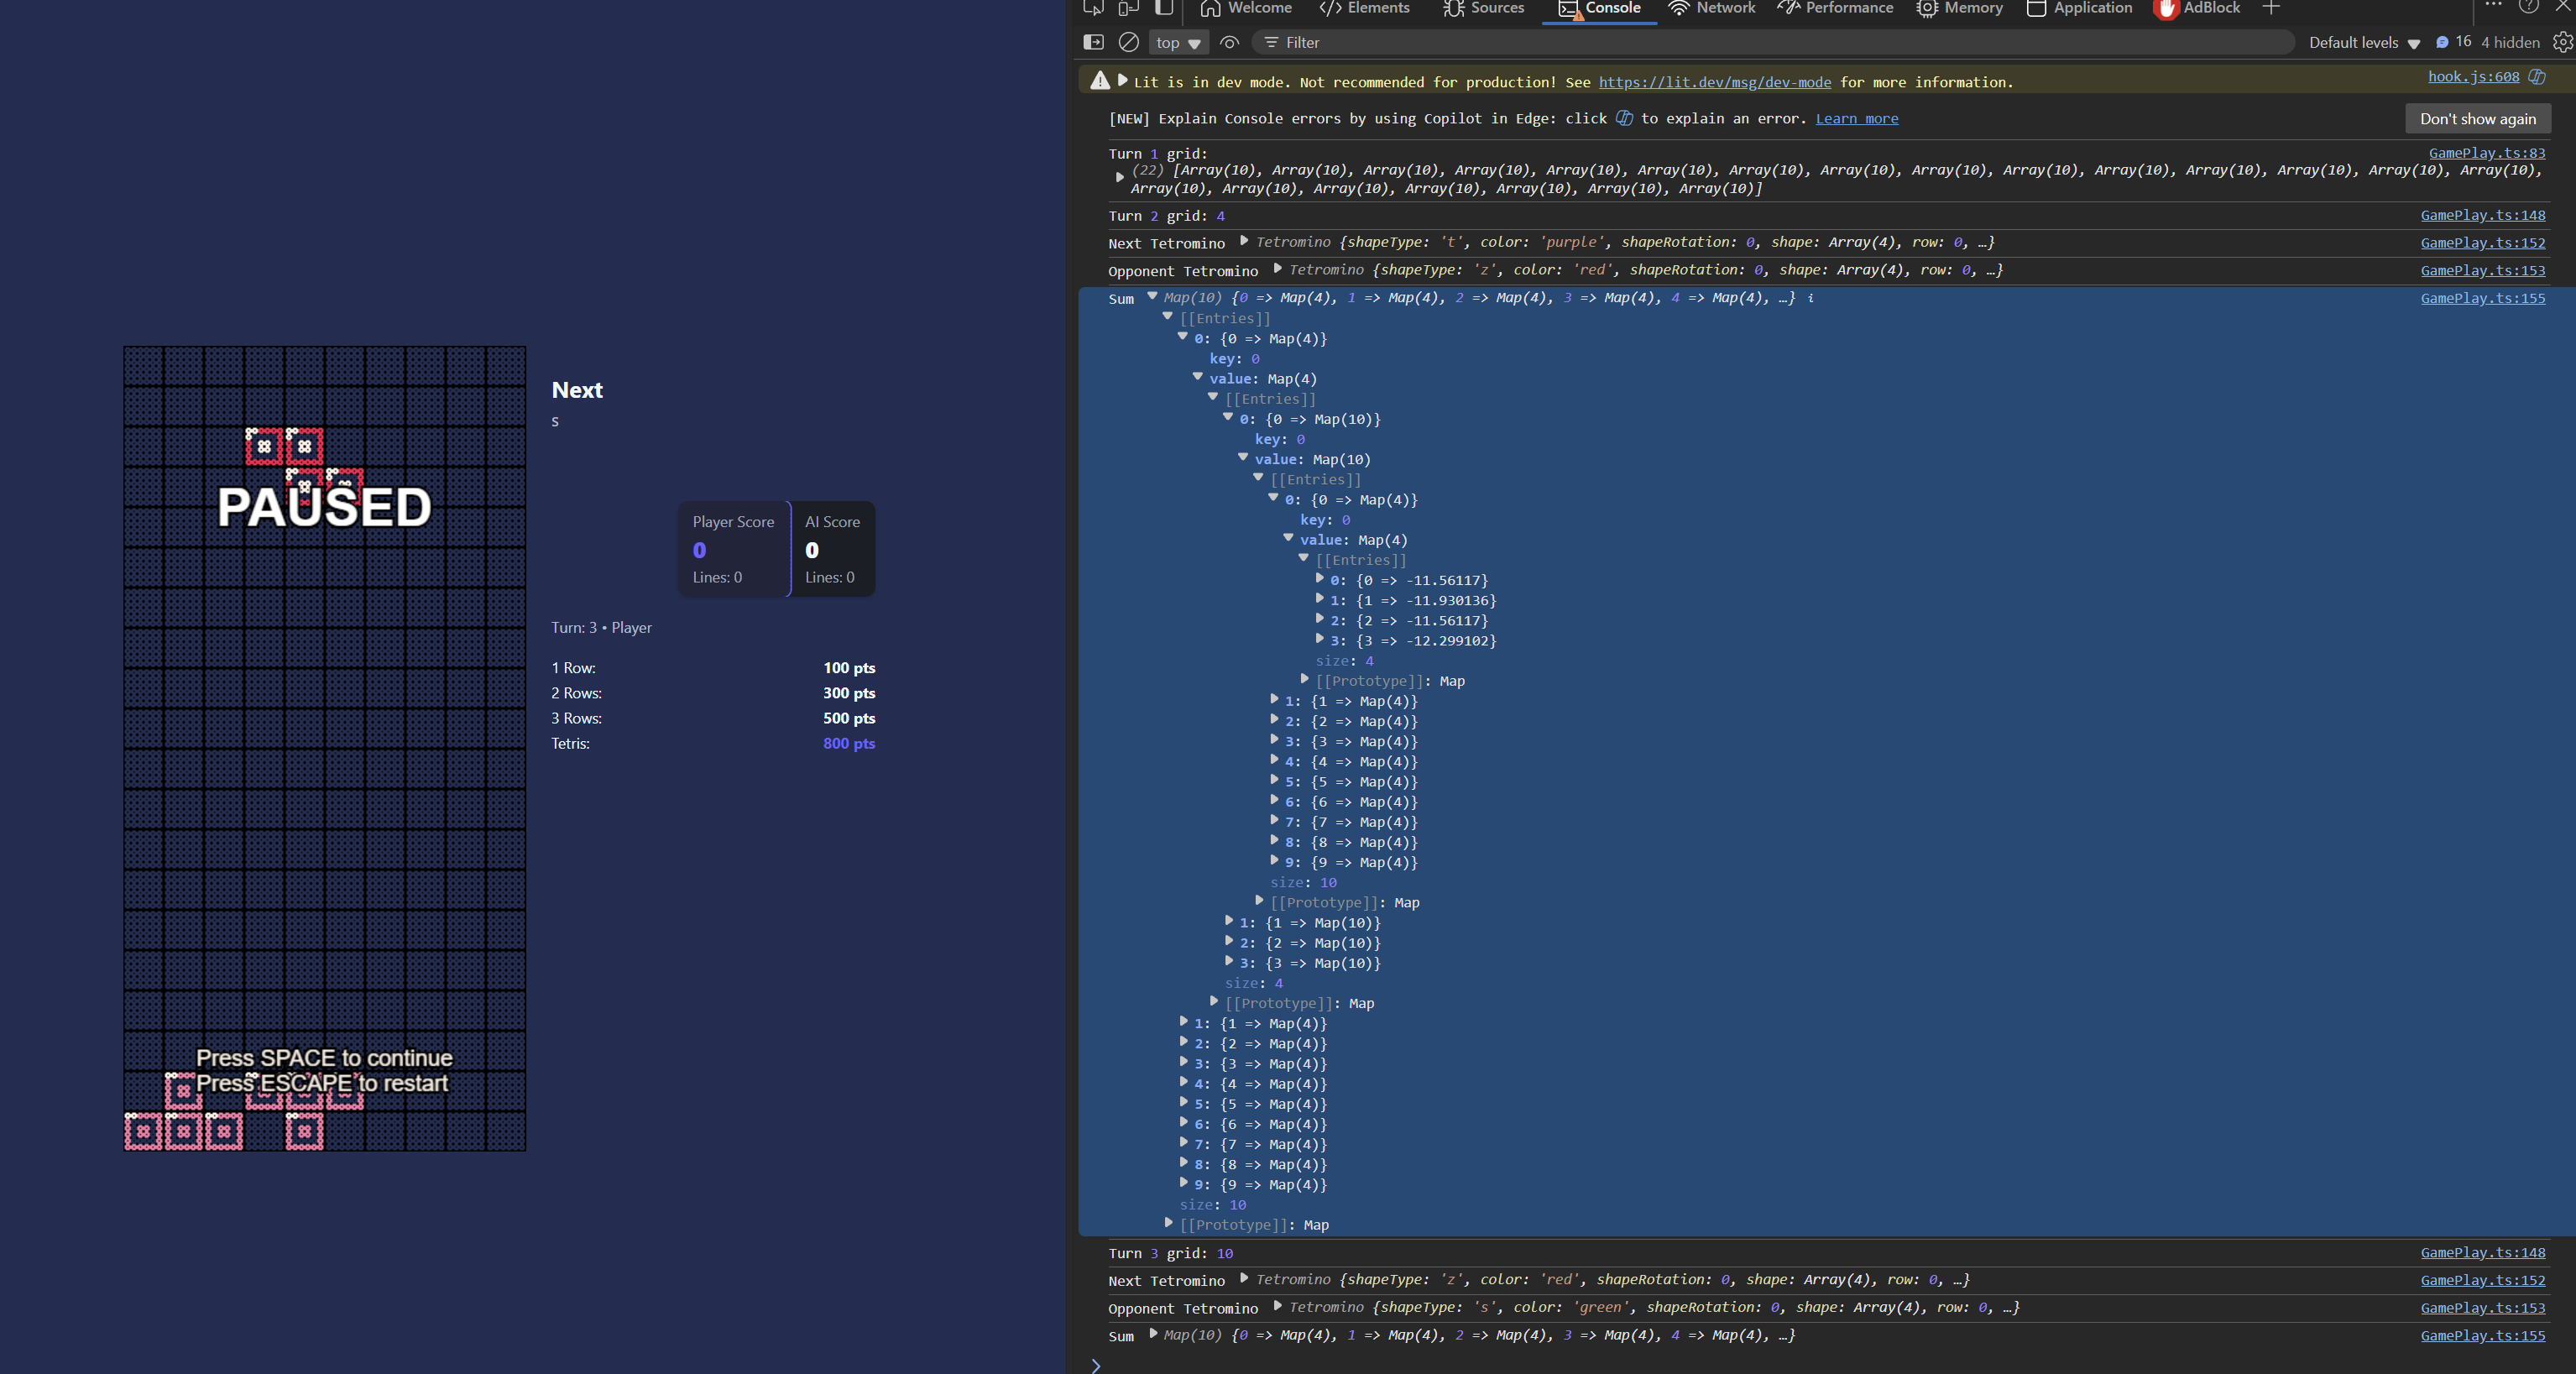Viewport: 2576px width, 1374px height.
Task: Click the live expression eye icon
Action: (1229, 42)
